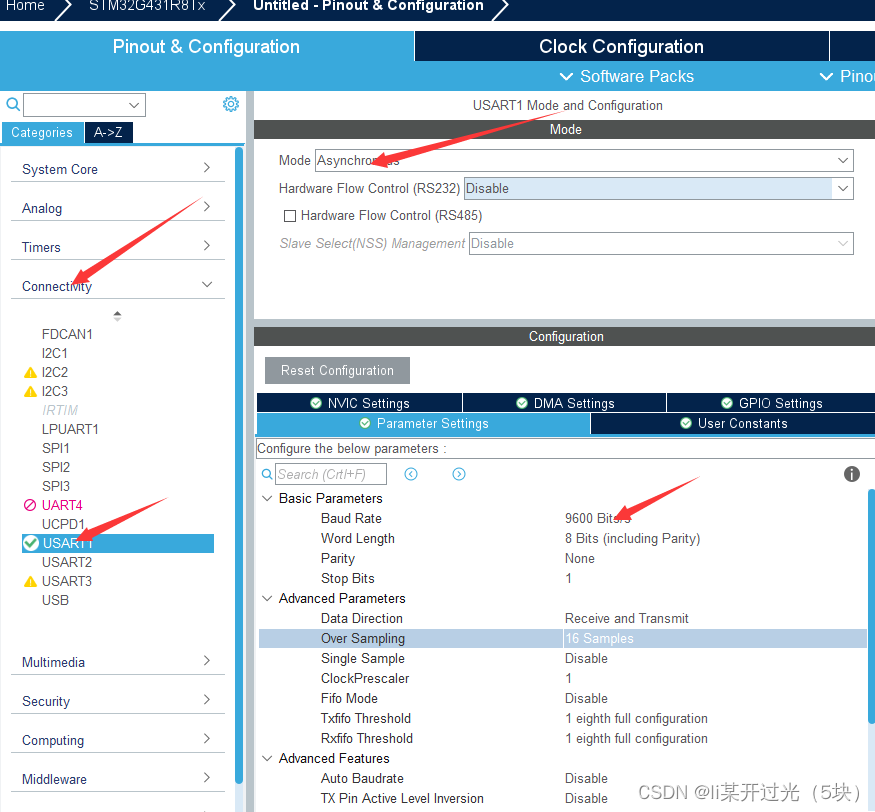Viewport: 875px width, 812px height.
Task: Select the A->Z tab
Action: tap(108, 133)
